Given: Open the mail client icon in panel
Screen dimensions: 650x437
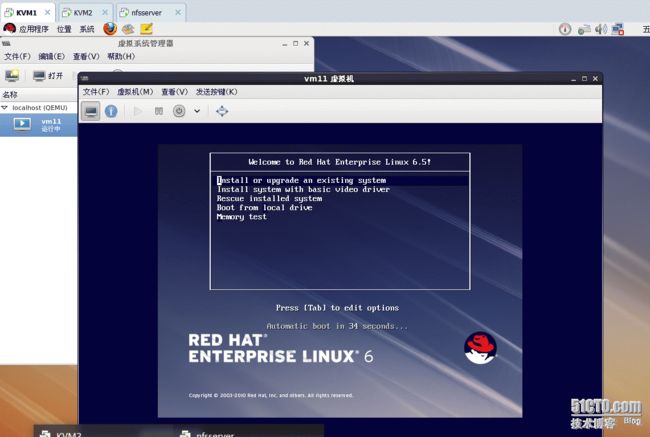Looking at the screenshot, I should coord(128,29).
